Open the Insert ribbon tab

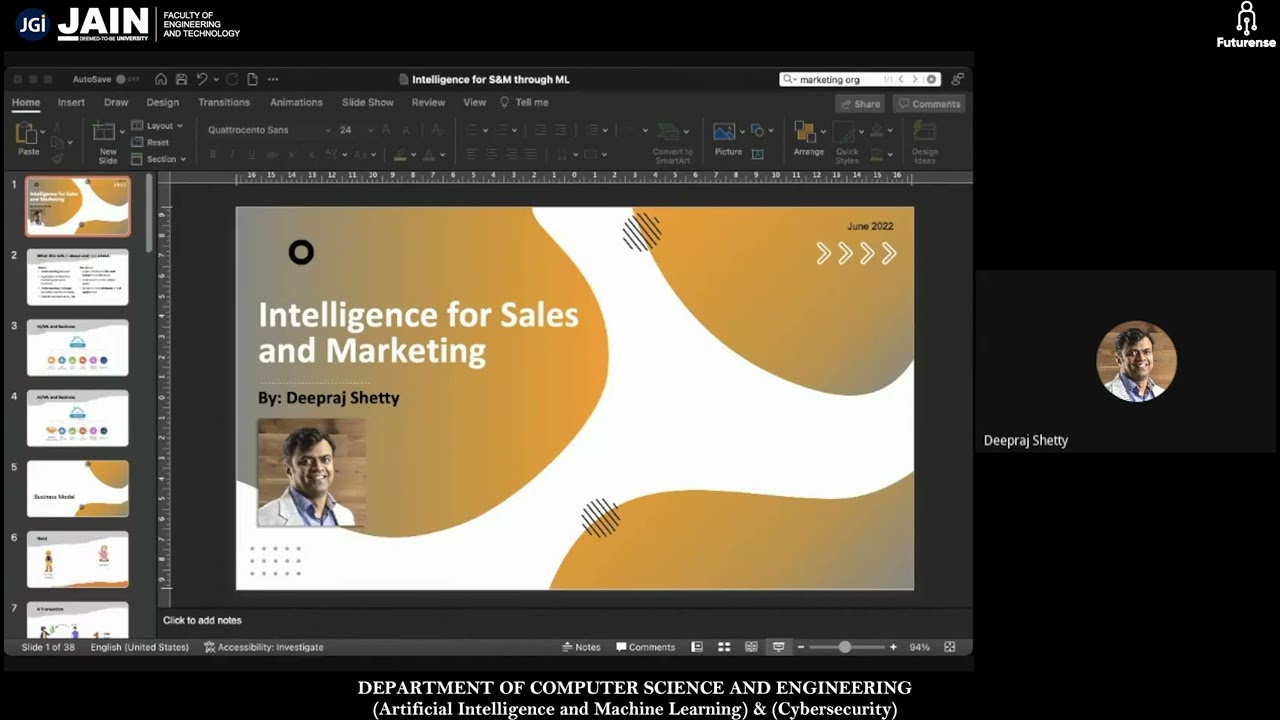[x=71, y=102]
